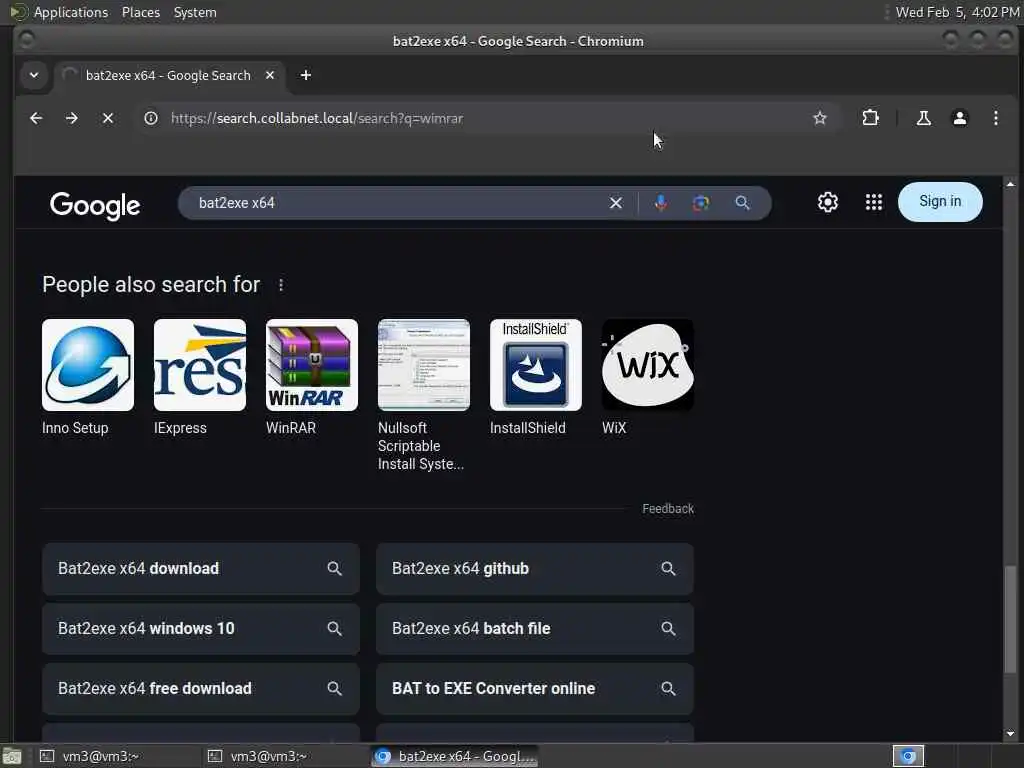Click the WinRAR label
1024x768 pixels.
291,428
